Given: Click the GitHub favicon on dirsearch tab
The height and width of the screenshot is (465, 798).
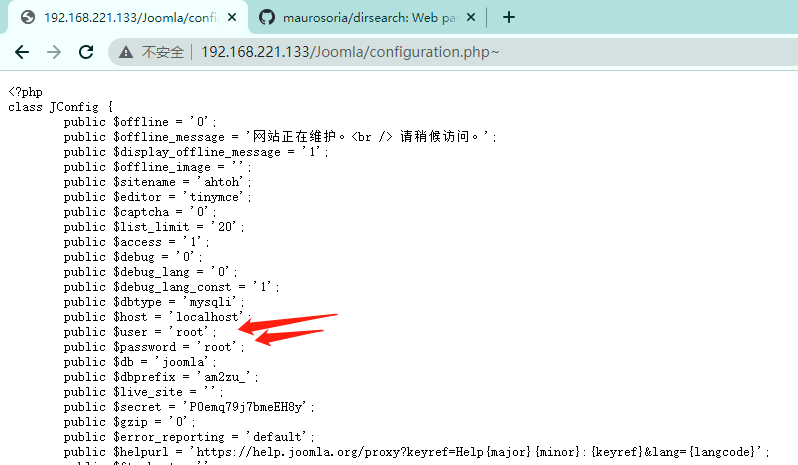Looking at the screenshot, I should [267, 17].
